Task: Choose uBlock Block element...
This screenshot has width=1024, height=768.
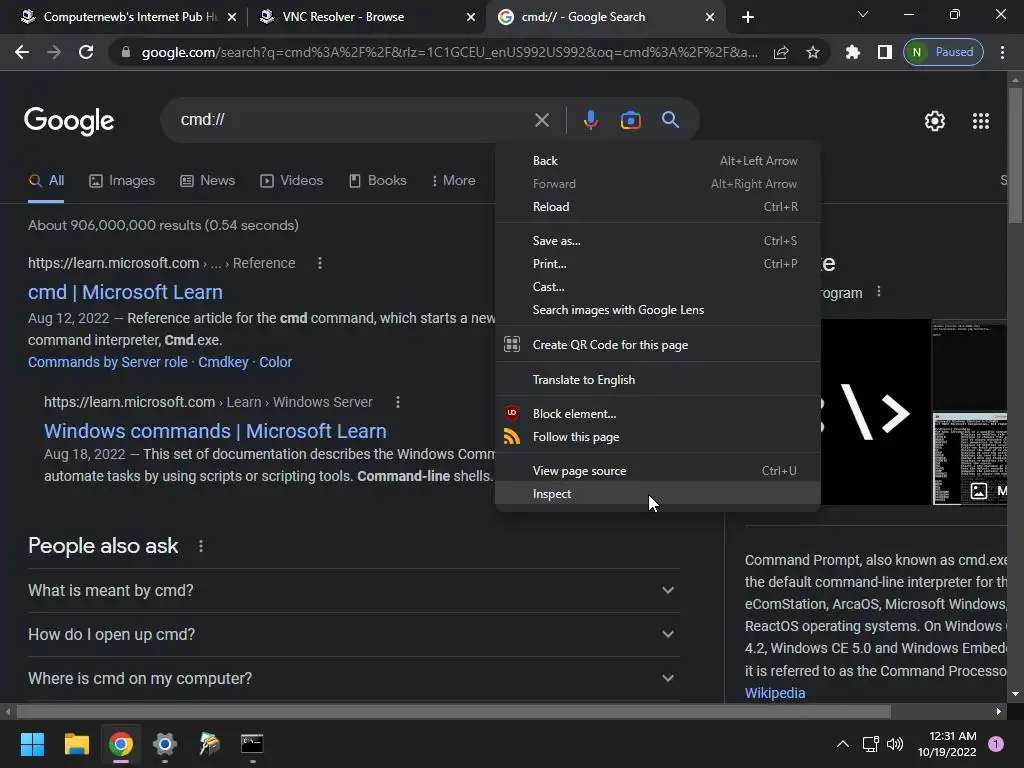Action: [x=658, y=414]
